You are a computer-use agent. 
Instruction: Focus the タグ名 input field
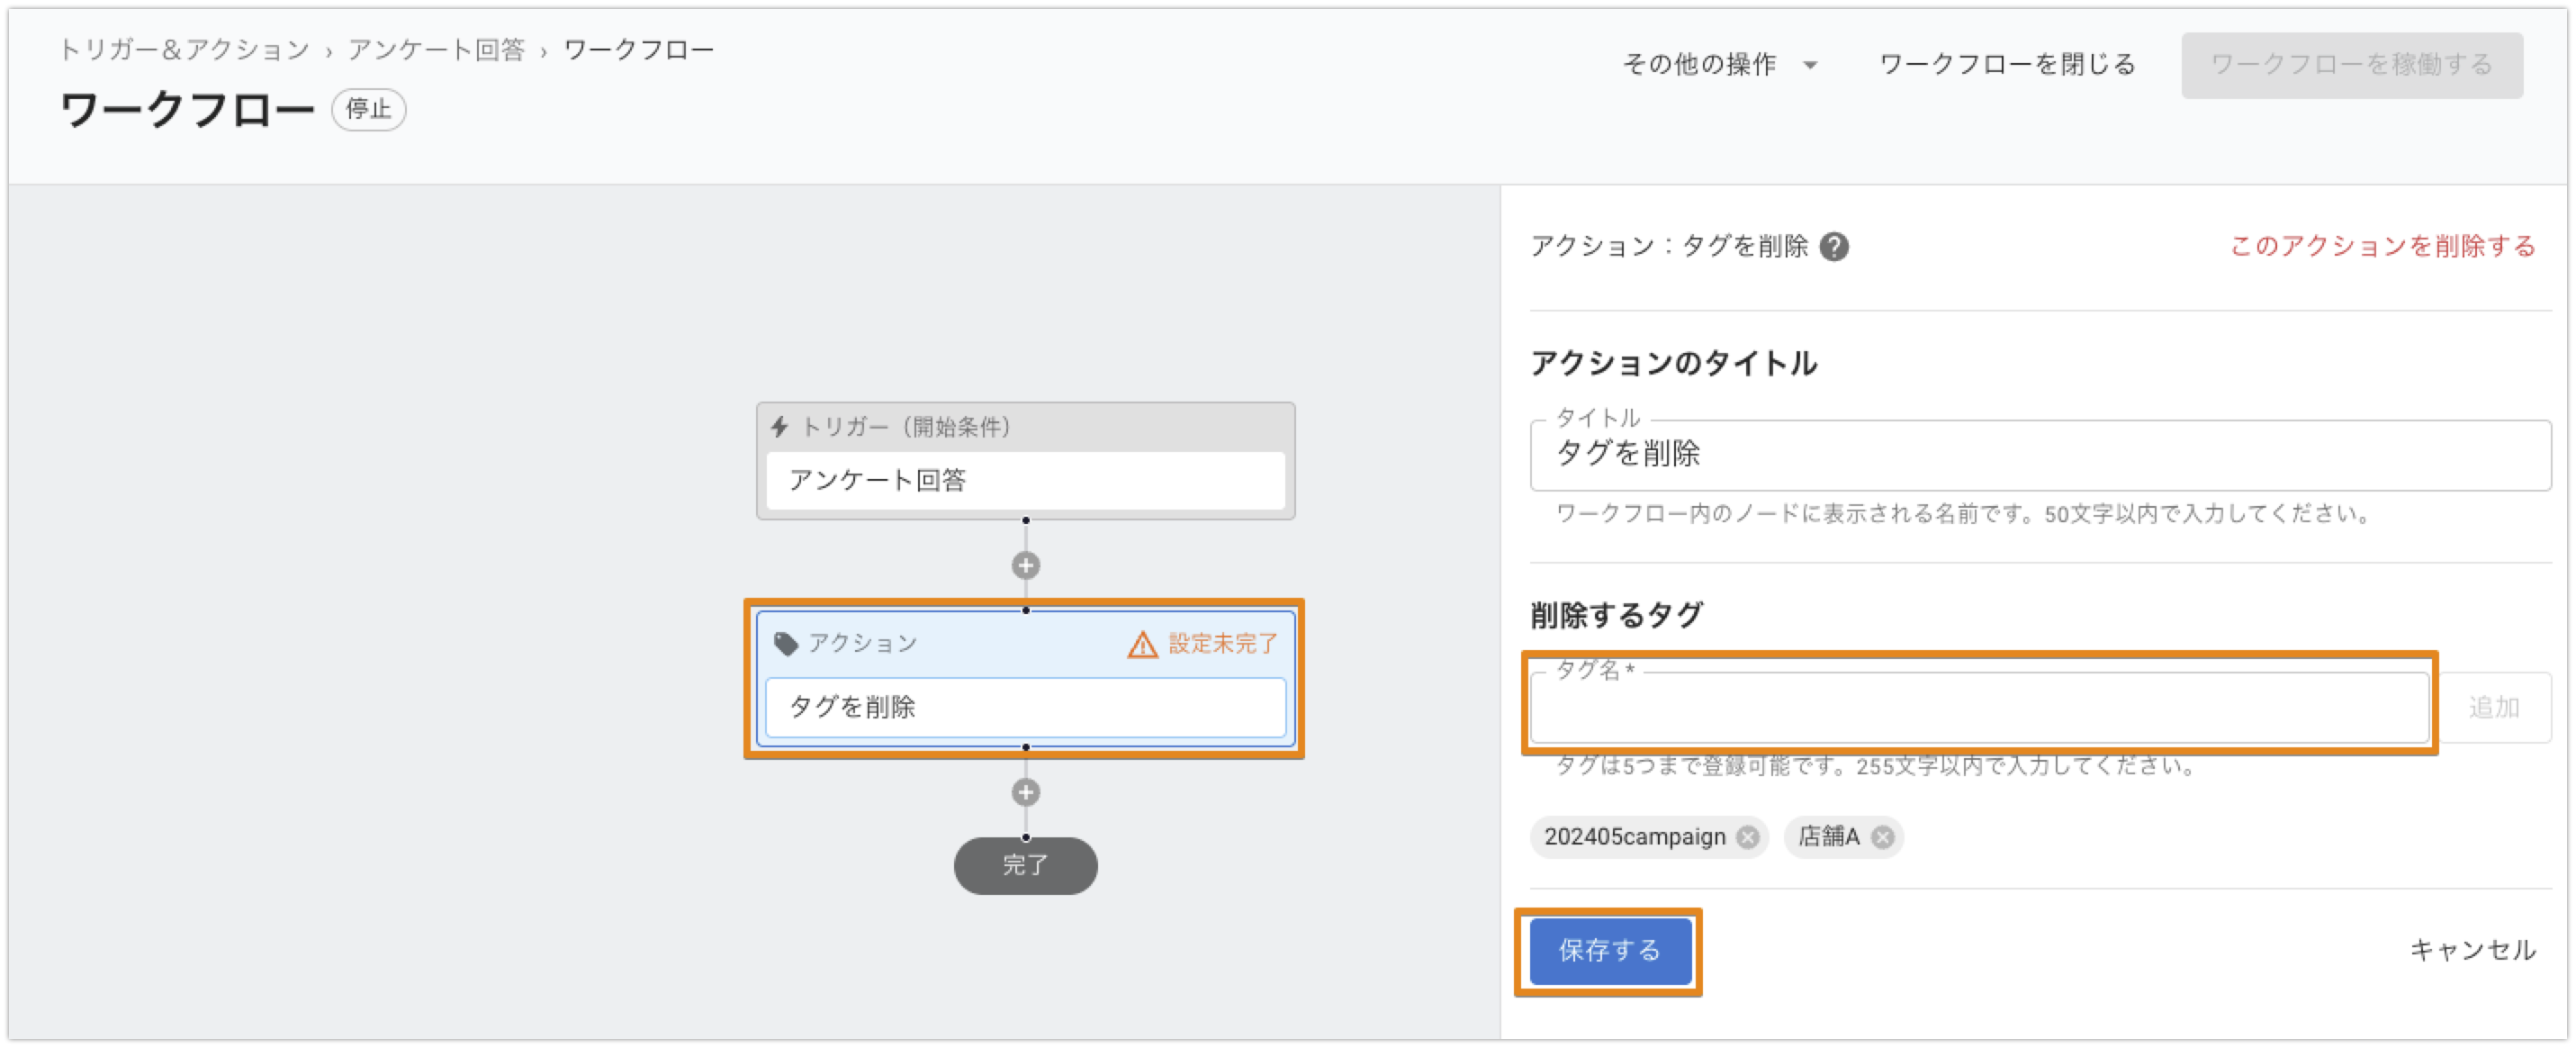coord(1978,707)
